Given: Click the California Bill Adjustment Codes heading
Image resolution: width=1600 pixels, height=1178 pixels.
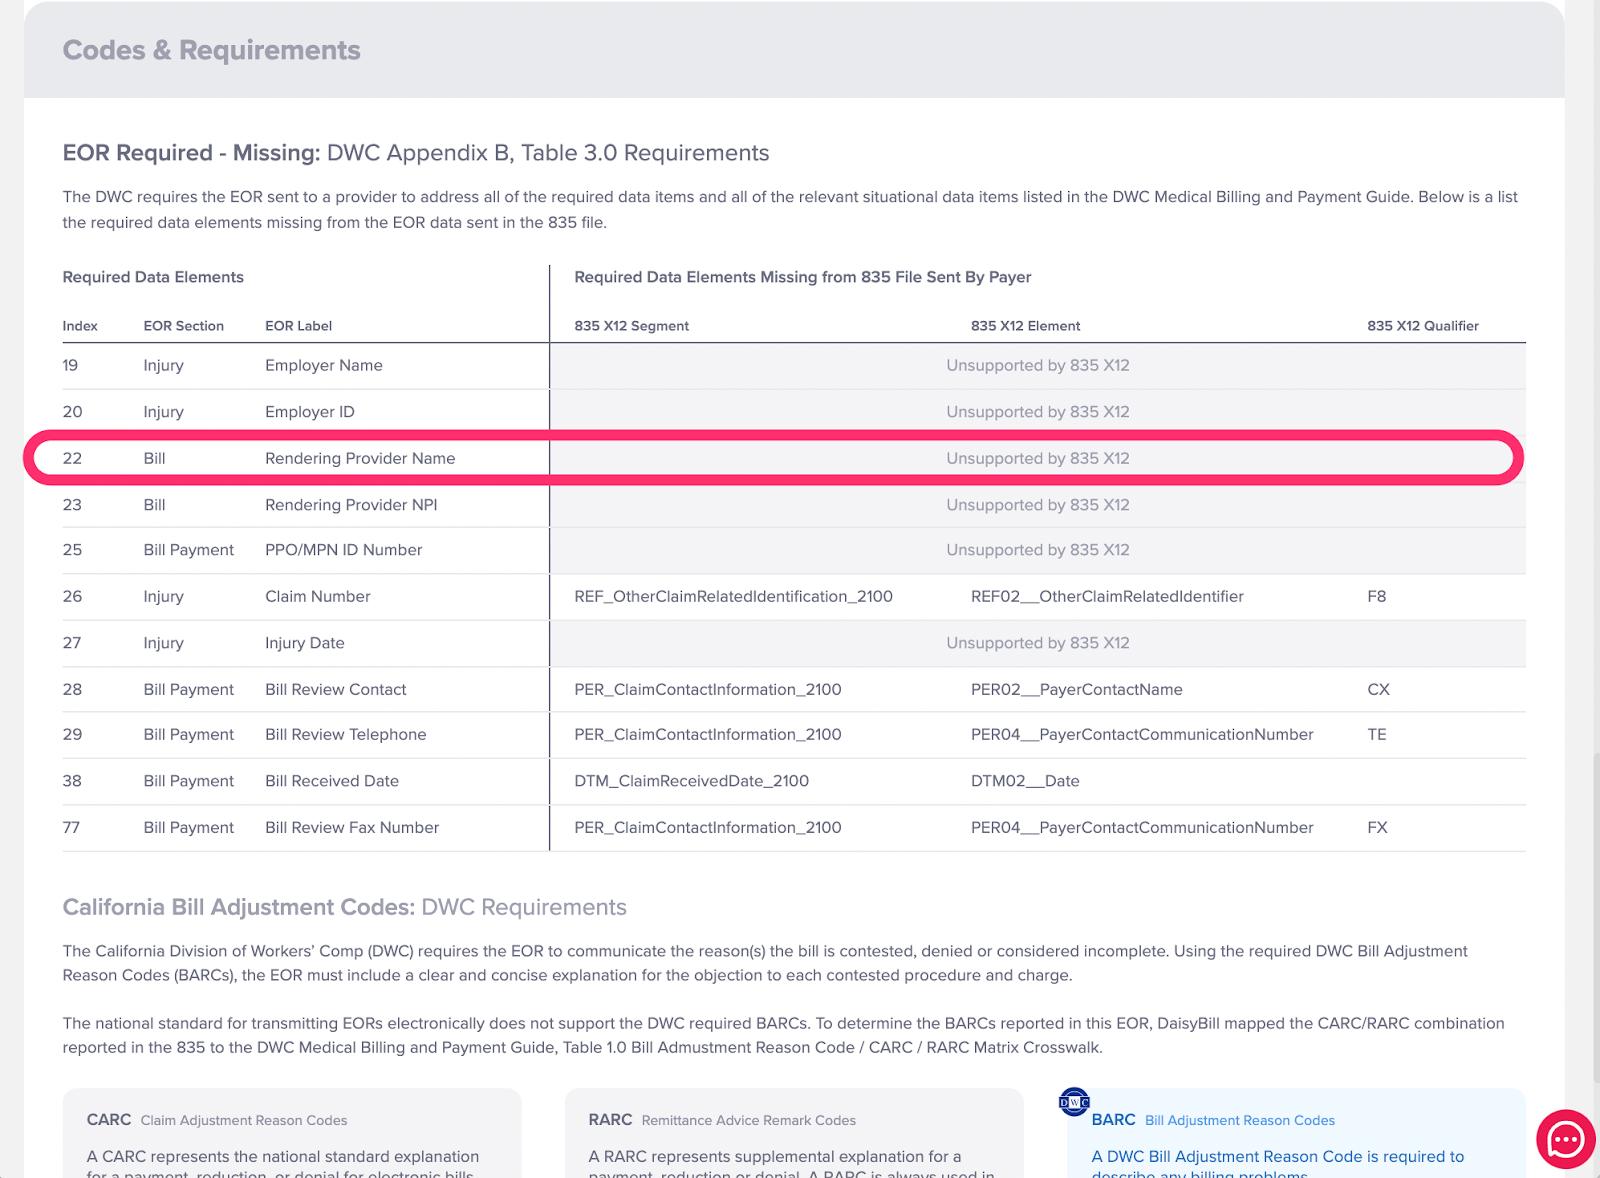Looking at the screenshot, I should click(x=344, y=907).
